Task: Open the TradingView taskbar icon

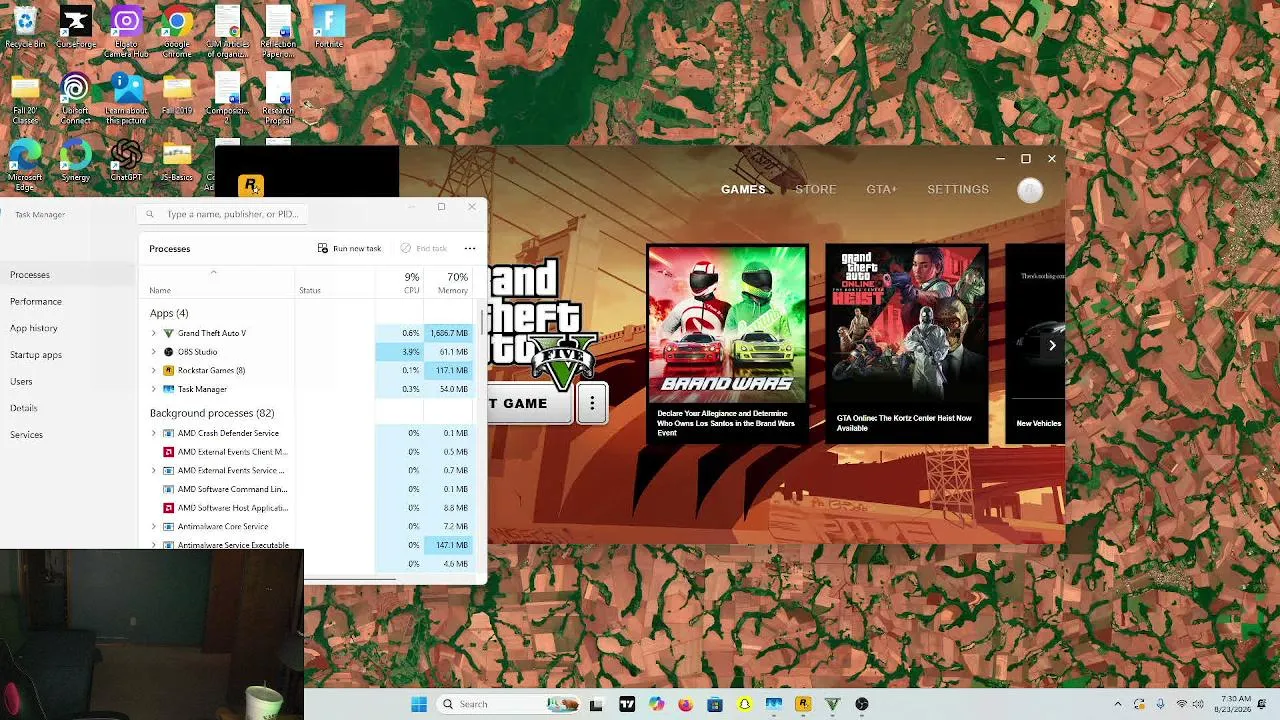Action: click(627, 704)
